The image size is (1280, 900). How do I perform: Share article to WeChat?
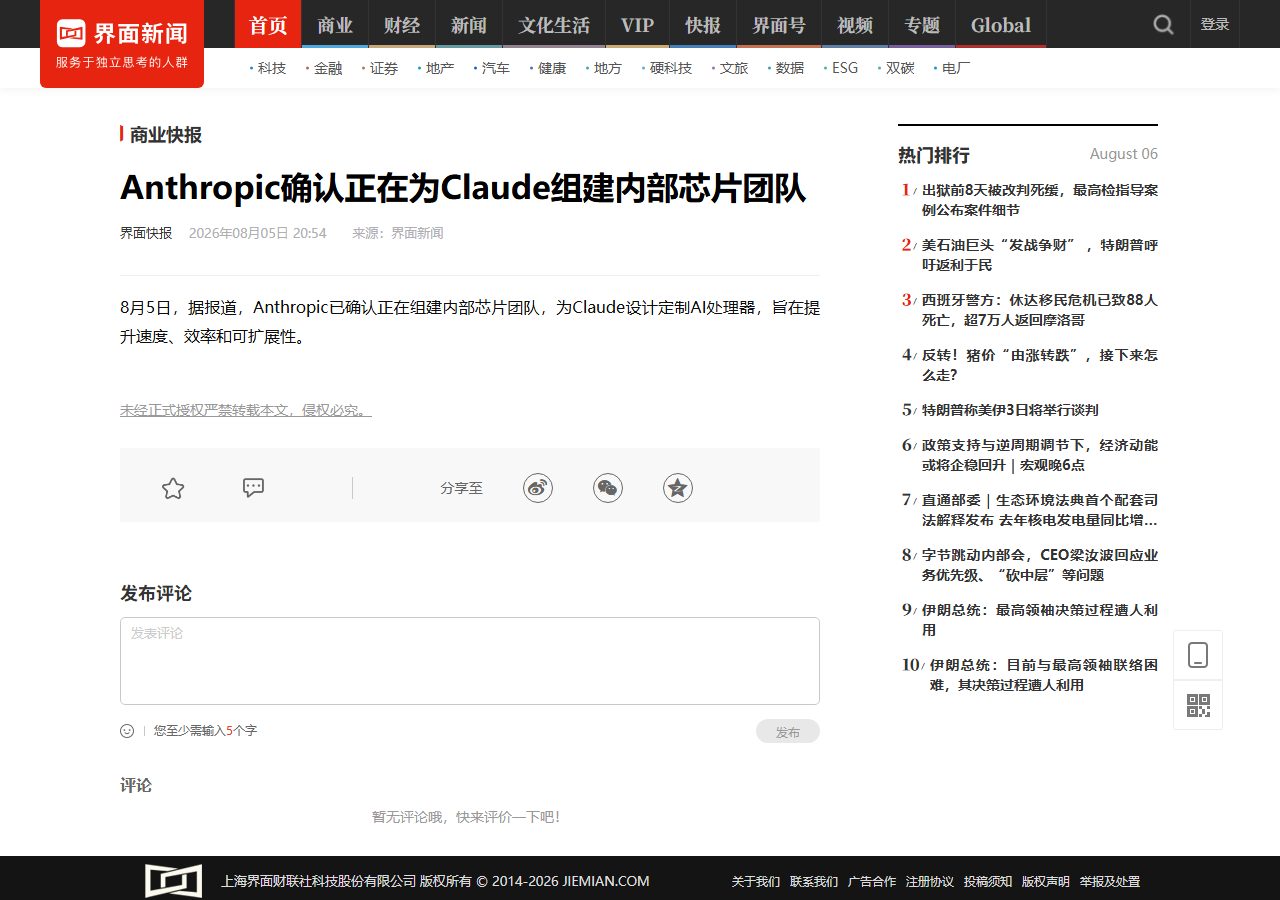[608, 488]
